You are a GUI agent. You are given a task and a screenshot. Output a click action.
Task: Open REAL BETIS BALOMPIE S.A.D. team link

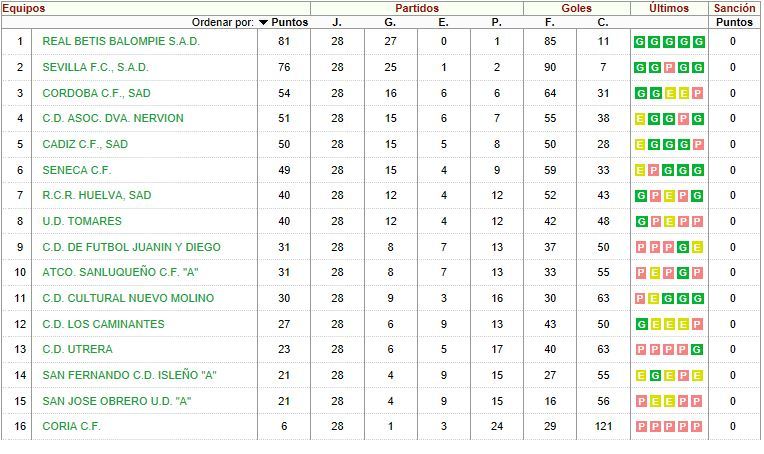click(x=121, y=41)
